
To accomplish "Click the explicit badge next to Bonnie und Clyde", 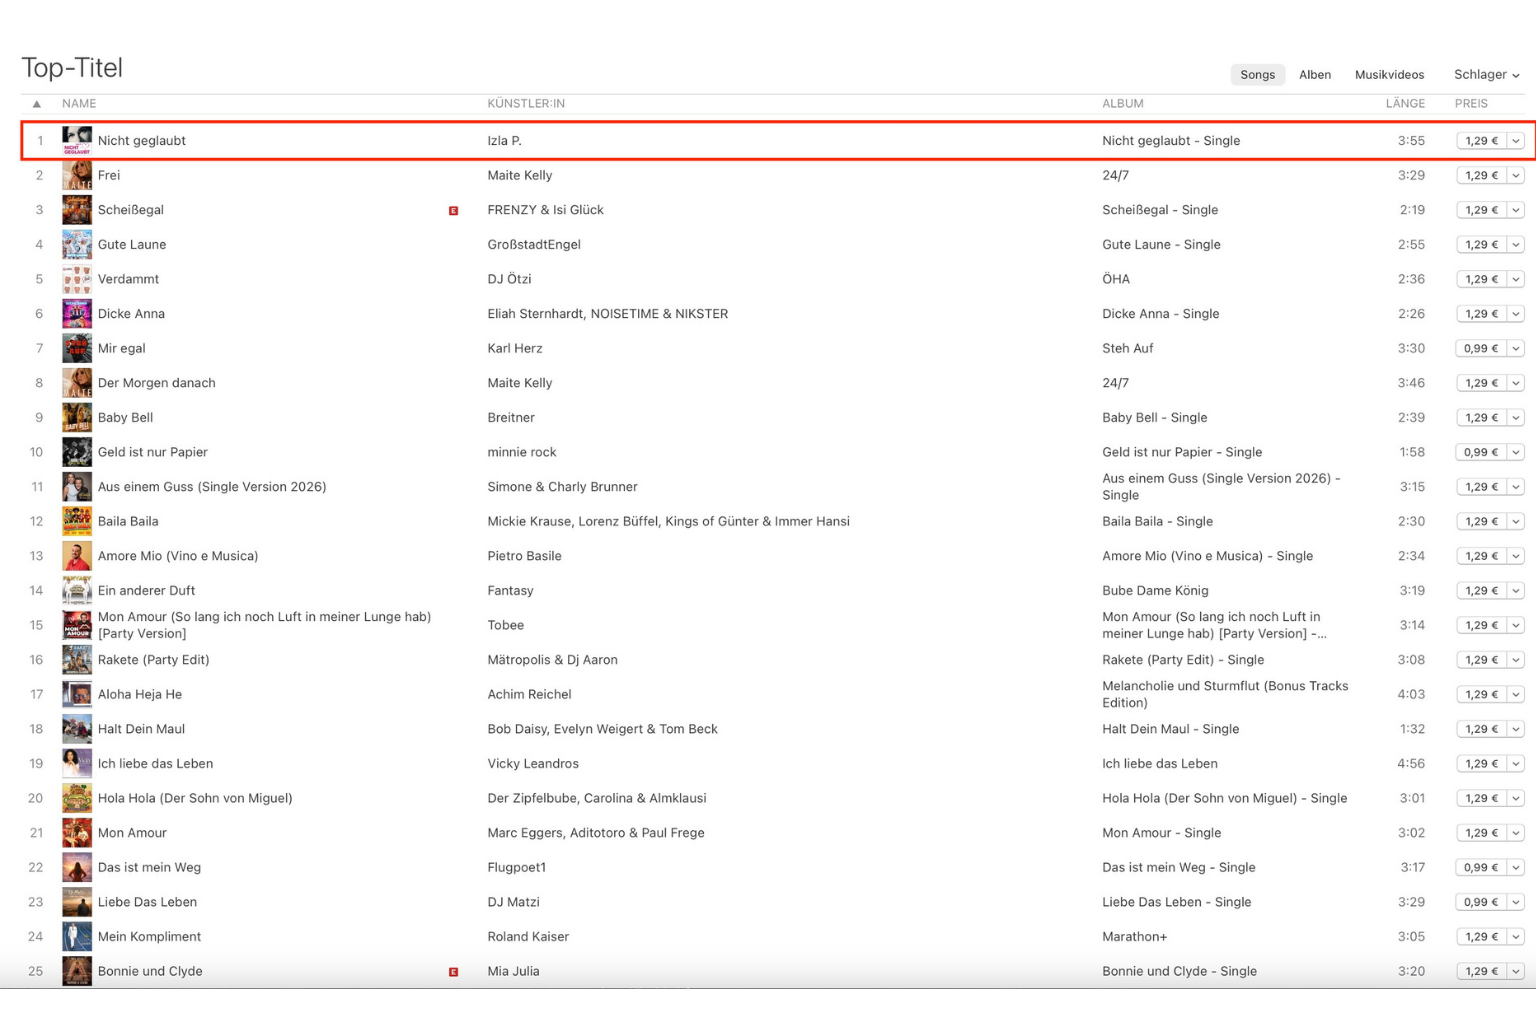I will [x=453, y=972].
